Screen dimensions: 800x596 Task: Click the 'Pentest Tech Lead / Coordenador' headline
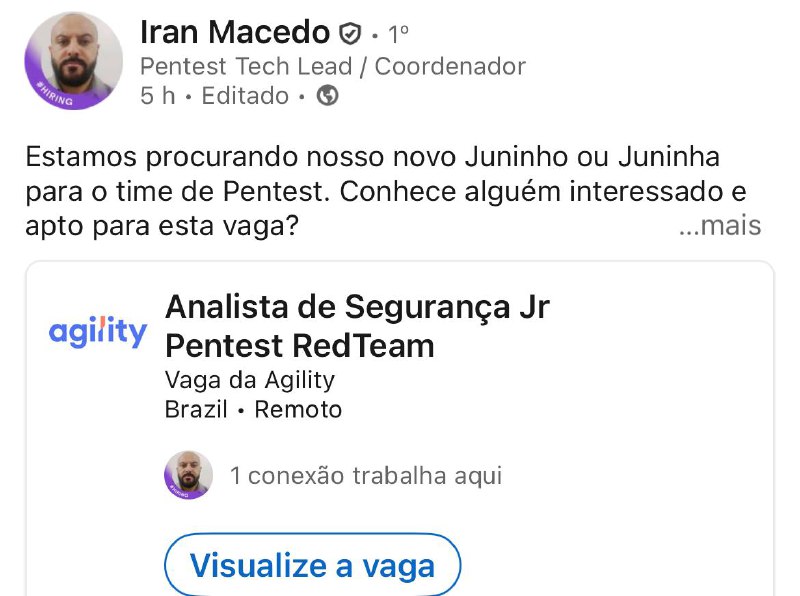point(330,66)
